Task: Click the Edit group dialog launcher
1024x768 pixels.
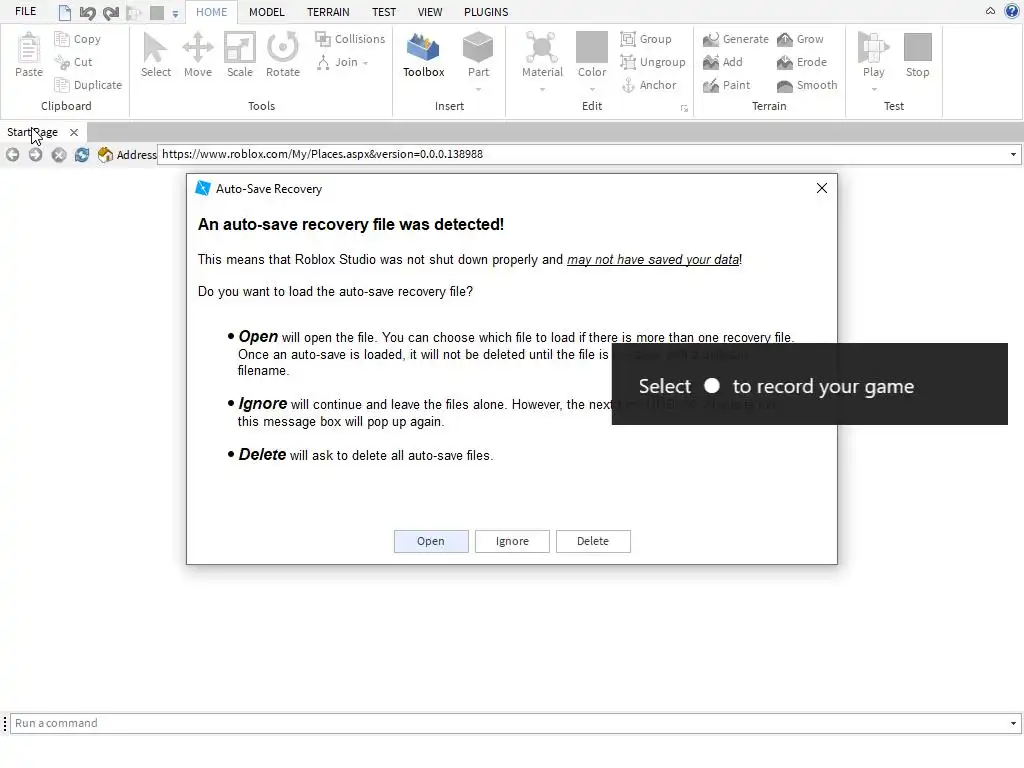Action: (684, 108)
